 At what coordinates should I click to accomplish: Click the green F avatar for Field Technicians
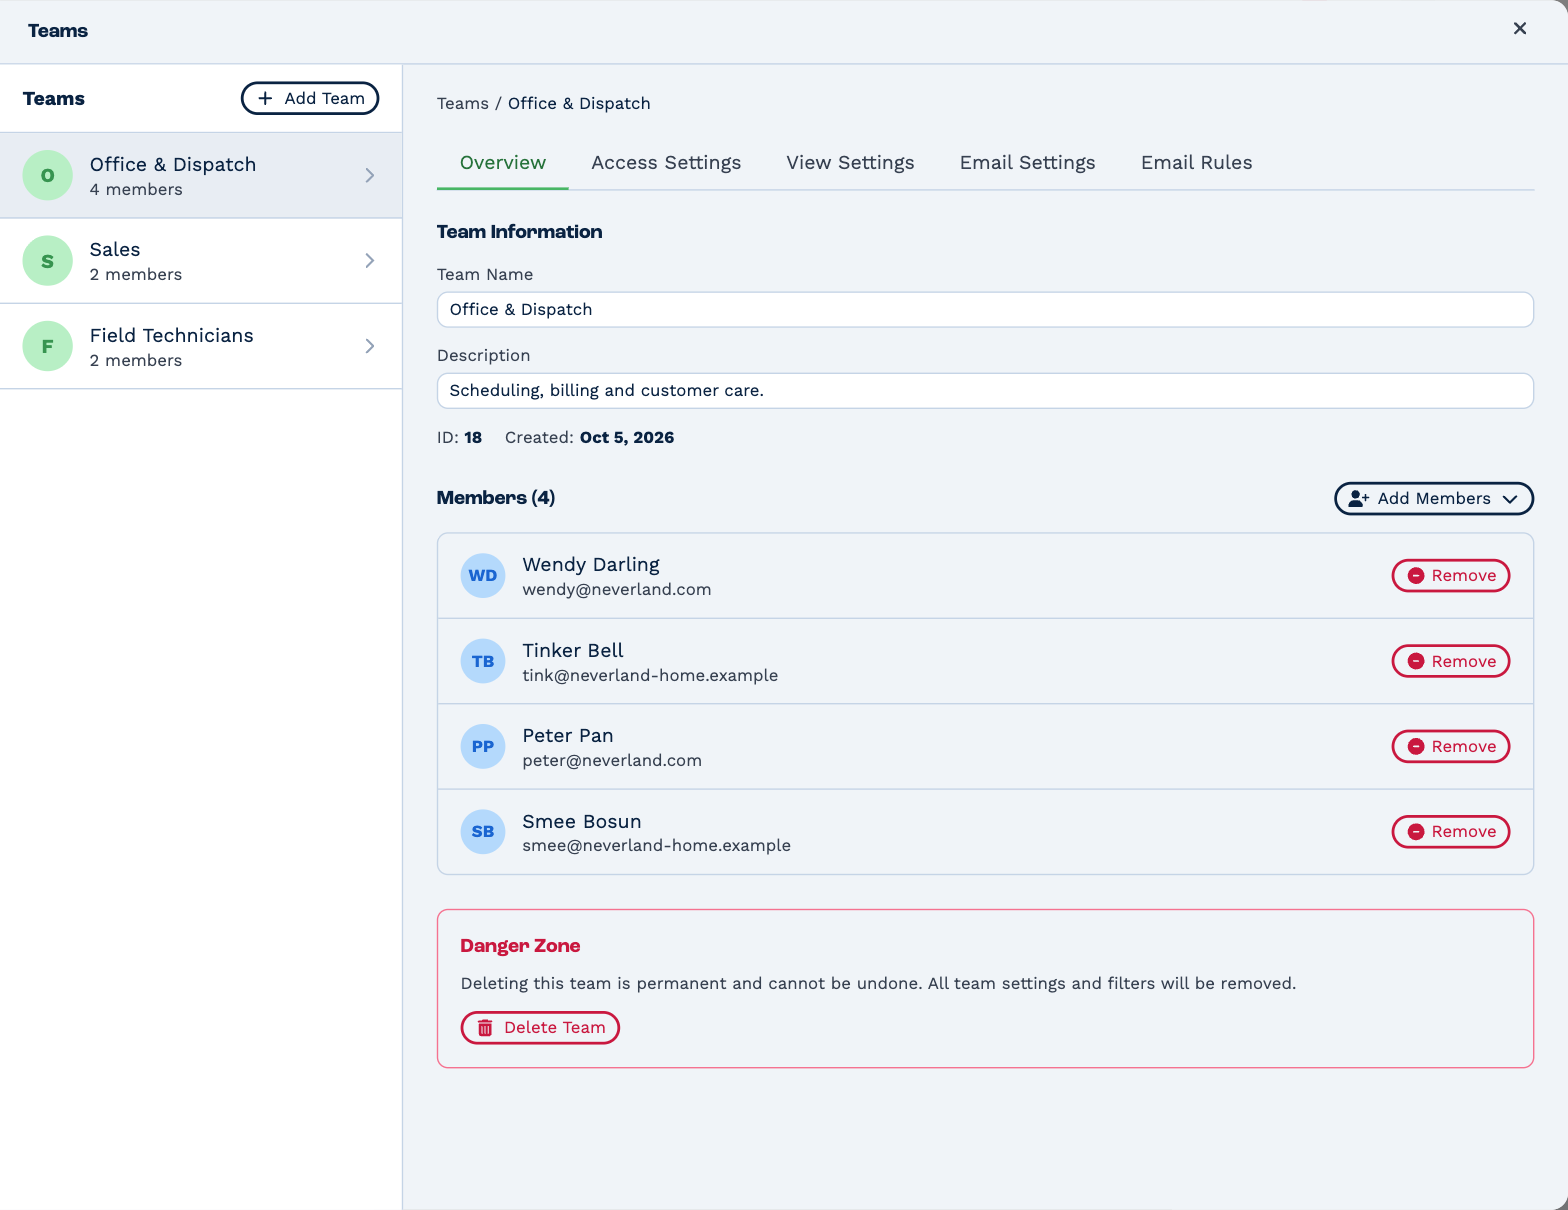coord(48,346)
